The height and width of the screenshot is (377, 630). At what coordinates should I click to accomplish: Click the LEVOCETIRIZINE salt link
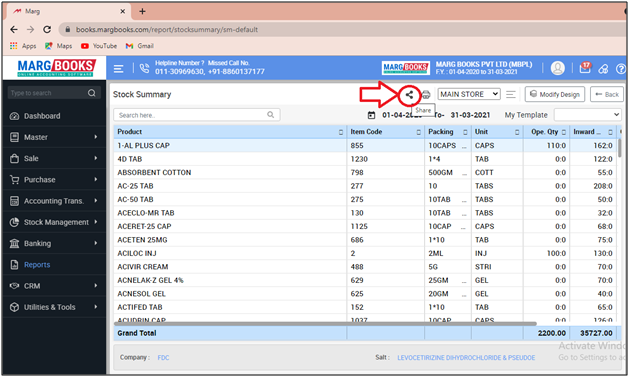coord(466,357)
